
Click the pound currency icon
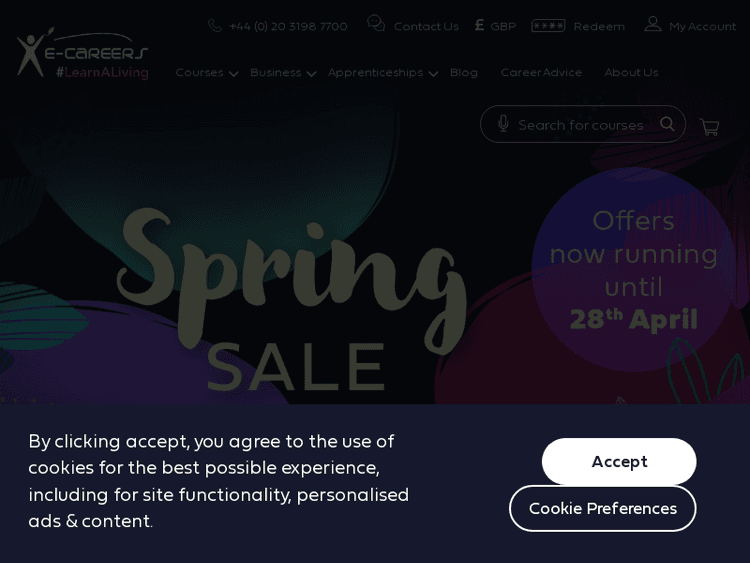point(479,25)
